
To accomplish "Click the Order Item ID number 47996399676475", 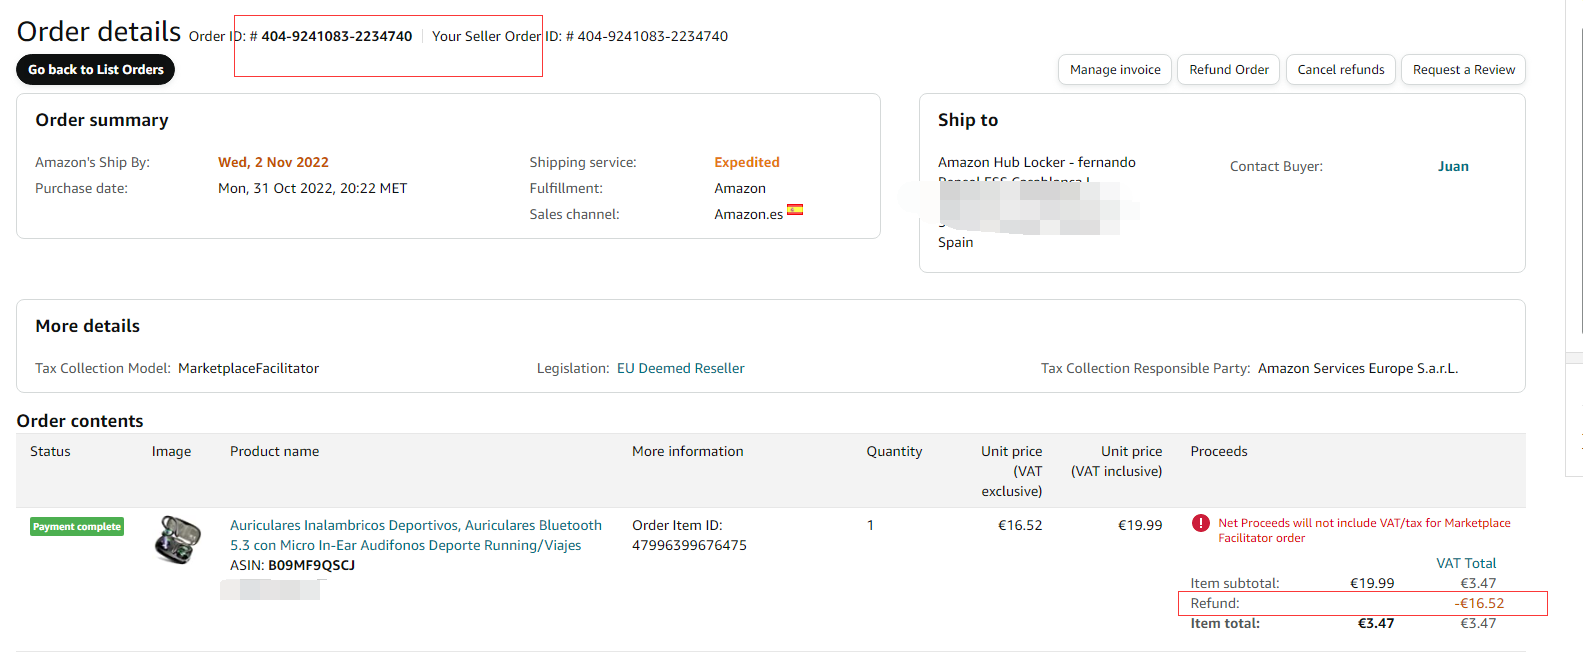I will pos(689,546).
